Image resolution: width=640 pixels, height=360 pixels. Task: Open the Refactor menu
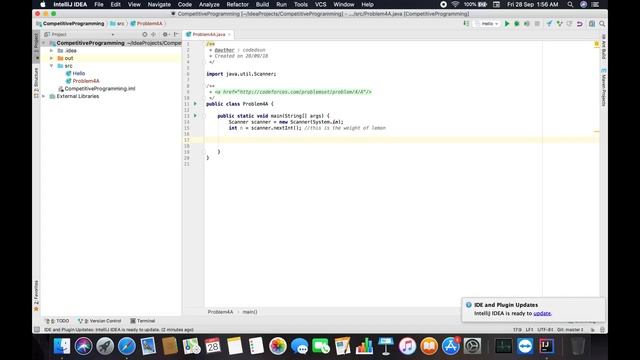click(x=238, y=4)
